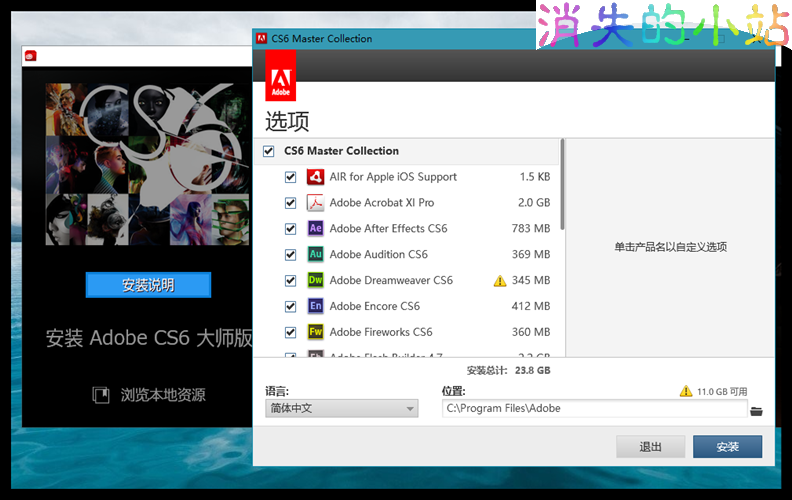Select the Adobe After Effects CS6 name
Viewport: 792px width, 500px height.
(388, 228)
